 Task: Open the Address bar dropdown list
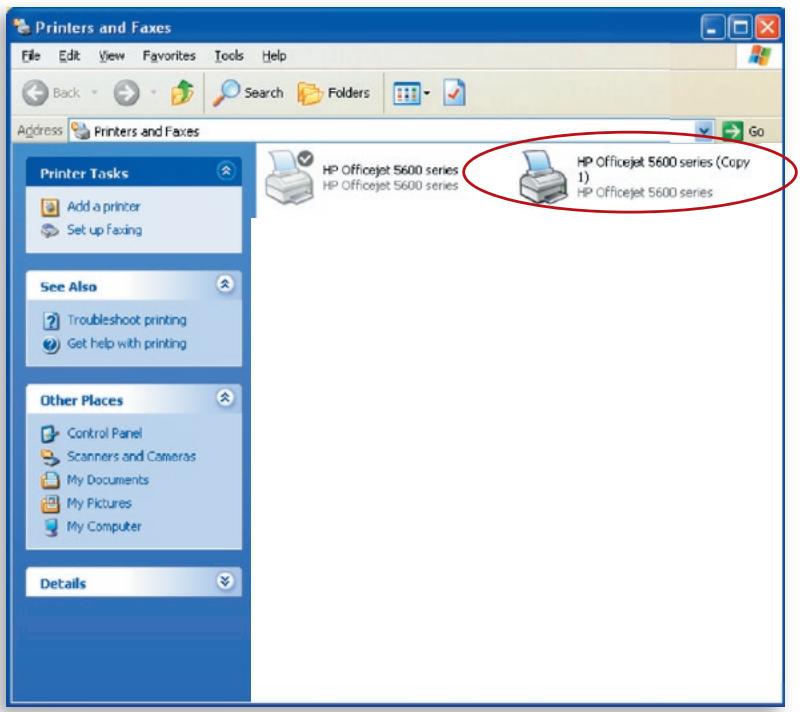(x=704, y=131)
